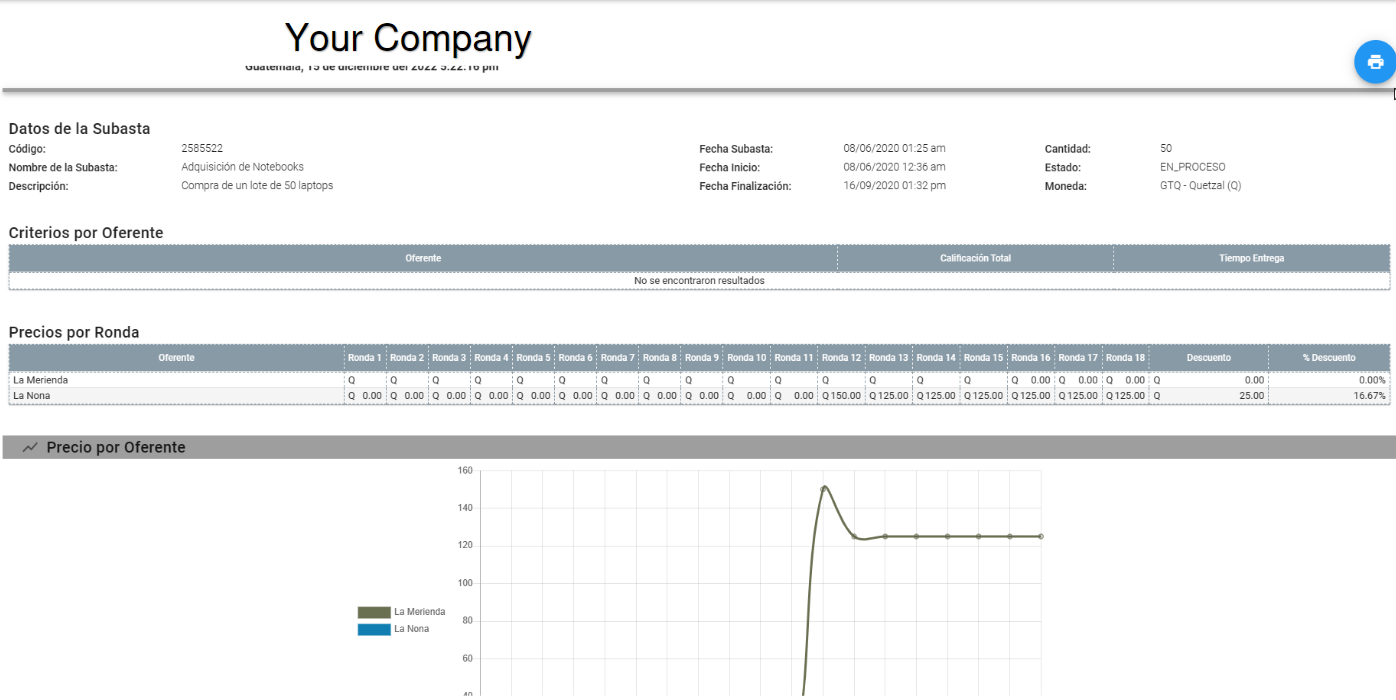This screenshot has height=700, width=1396.
Task: Click the chart's peak data point near 150
Action: (x=824, y=489)
